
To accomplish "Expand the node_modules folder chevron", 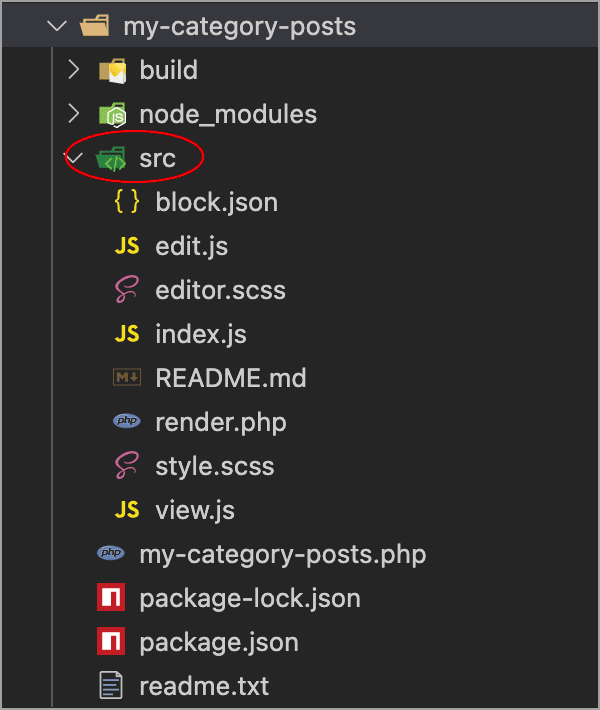I will point(74,114).
